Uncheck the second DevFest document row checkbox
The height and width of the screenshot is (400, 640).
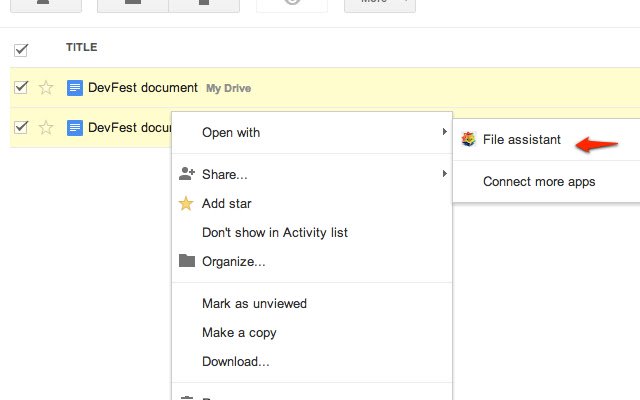tap(20, 127)
